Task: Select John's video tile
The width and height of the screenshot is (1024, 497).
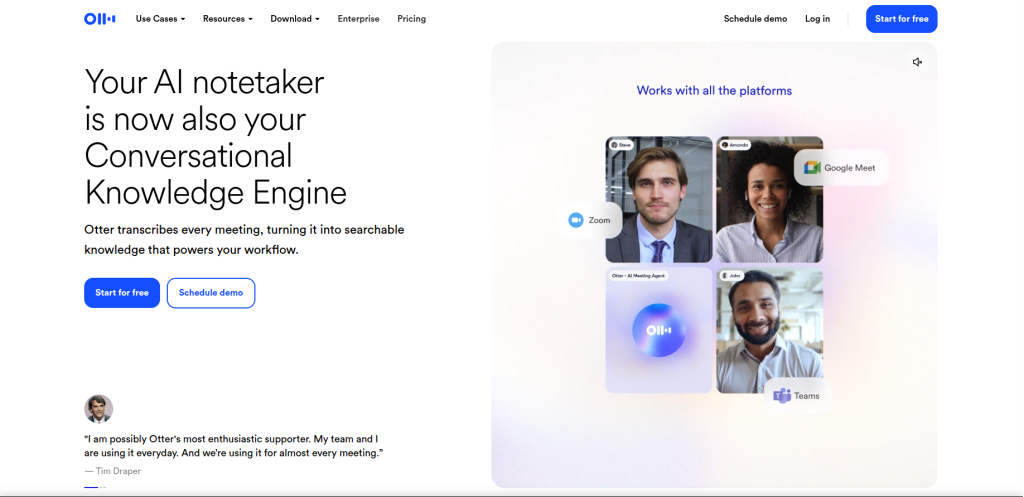Action: click(769, 330)
